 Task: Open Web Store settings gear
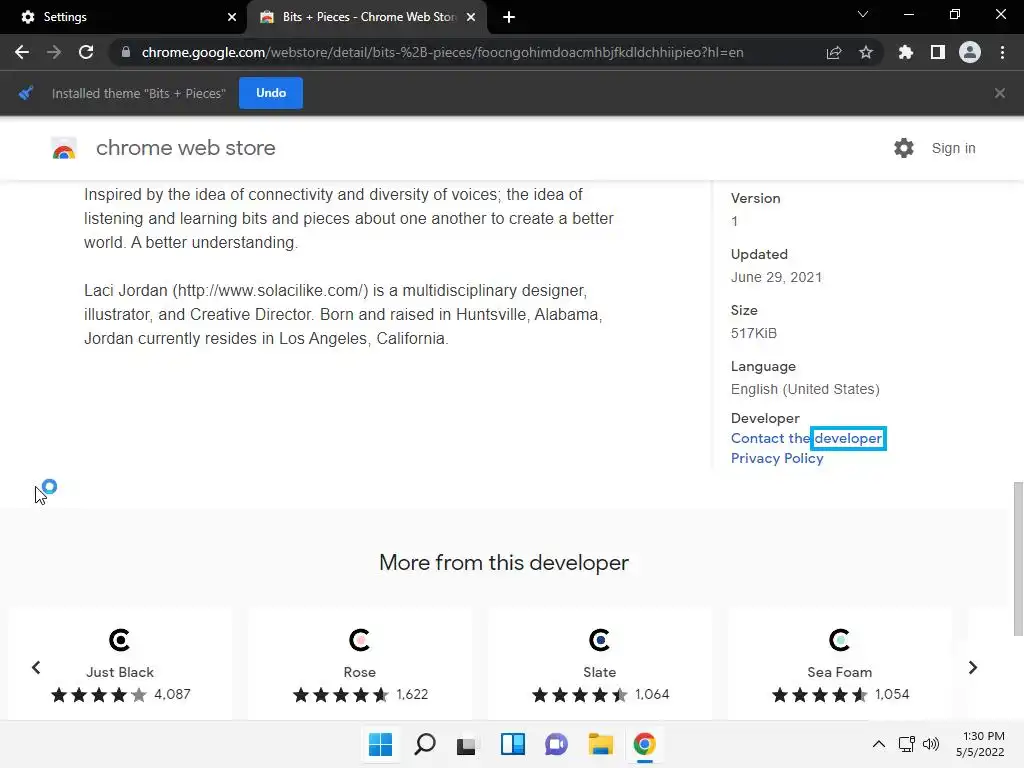[904, 148]
